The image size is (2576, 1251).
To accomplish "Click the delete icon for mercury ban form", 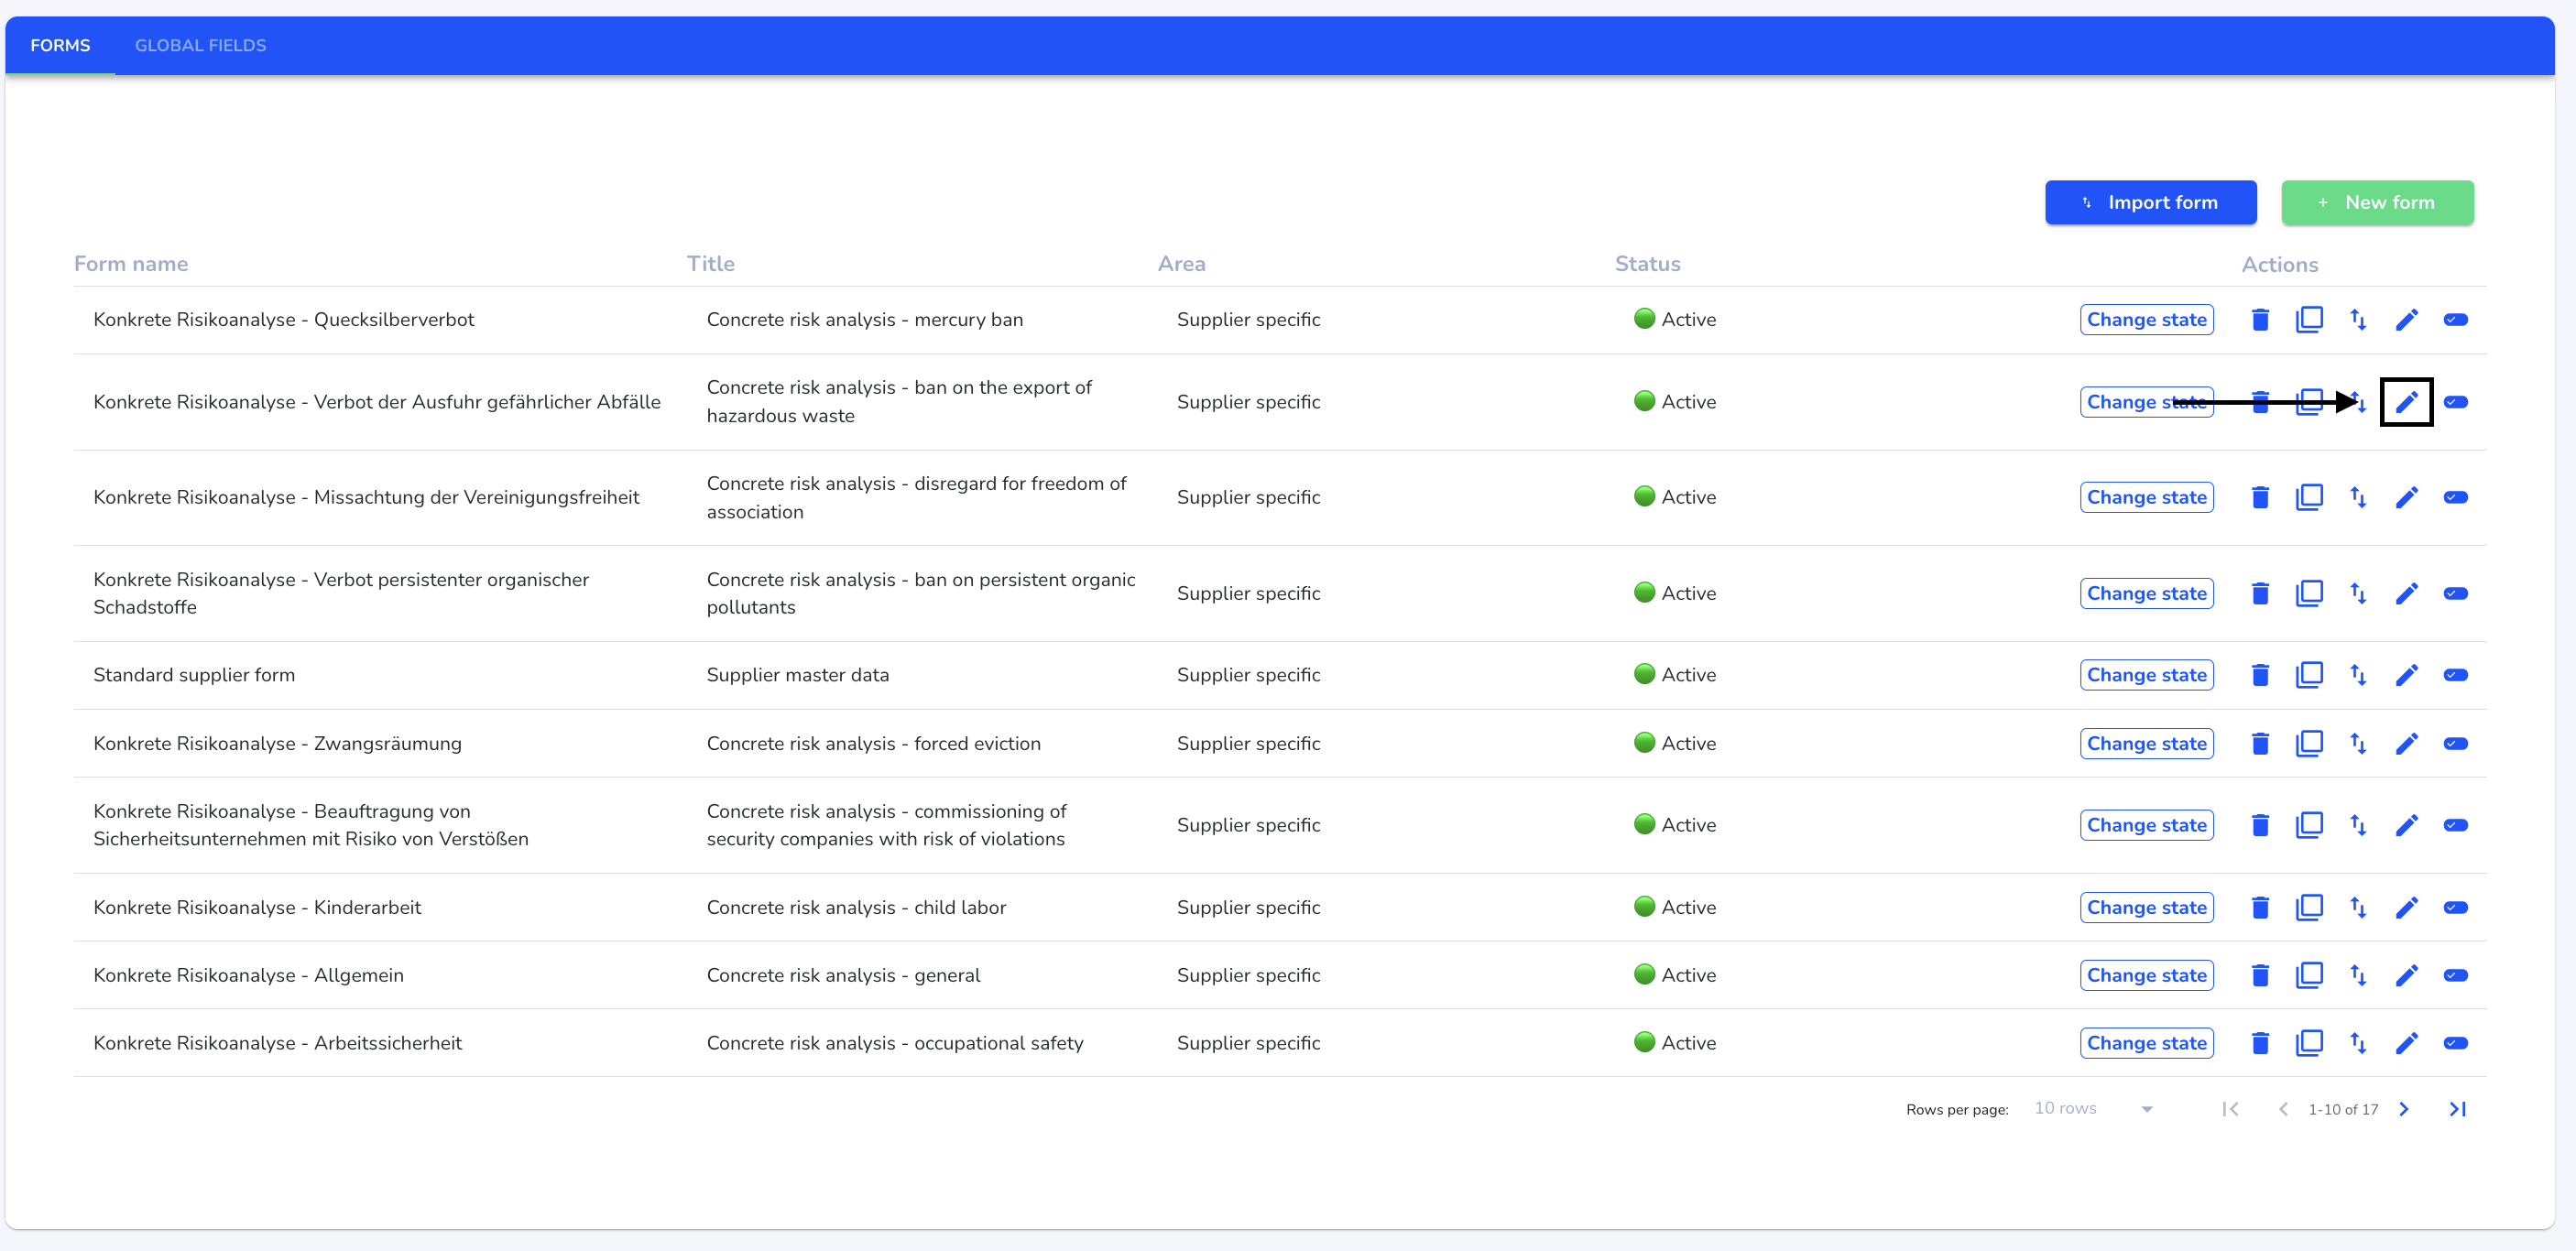I will [x=2259, y=319].
